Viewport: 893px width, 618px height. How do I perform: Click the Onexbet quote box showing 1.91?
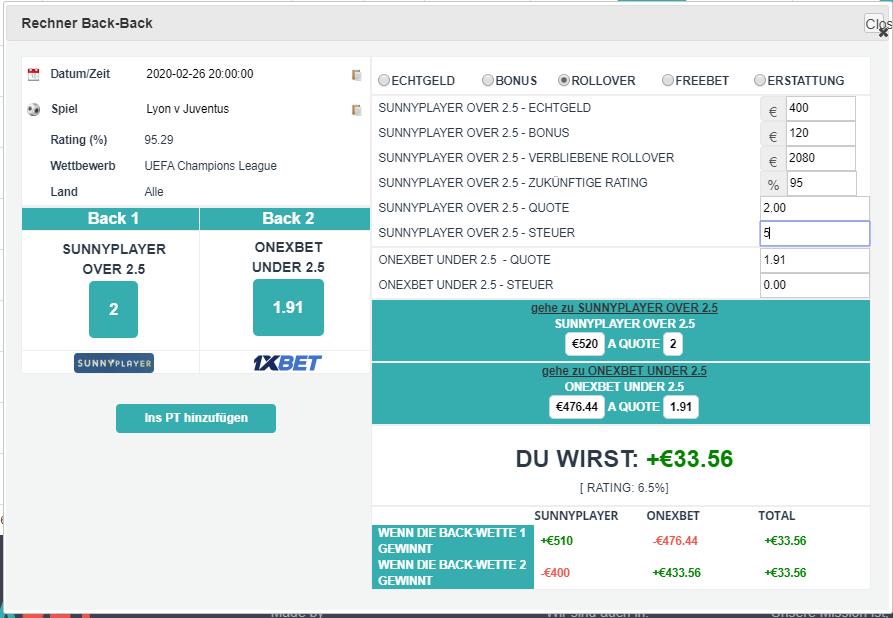681,407
